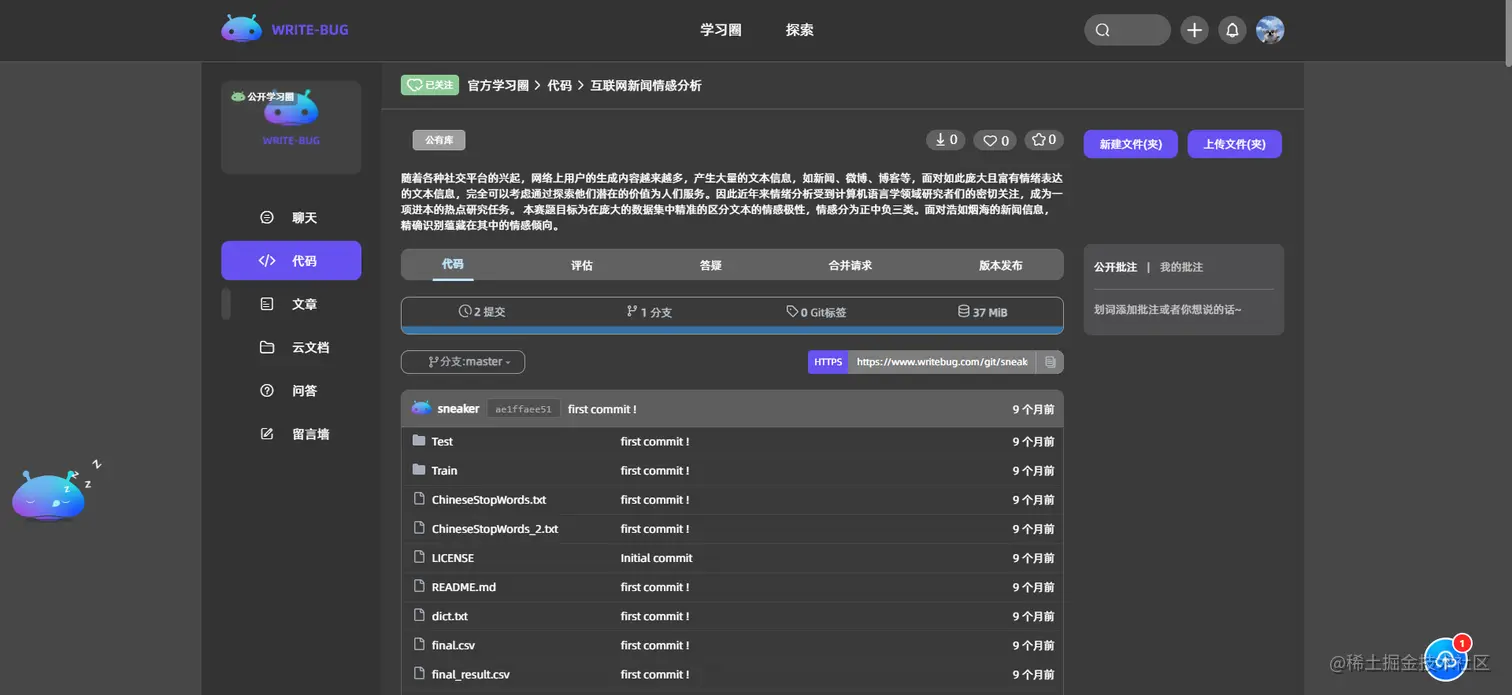
Task: Click the git clone URL field
Action: 942,362
